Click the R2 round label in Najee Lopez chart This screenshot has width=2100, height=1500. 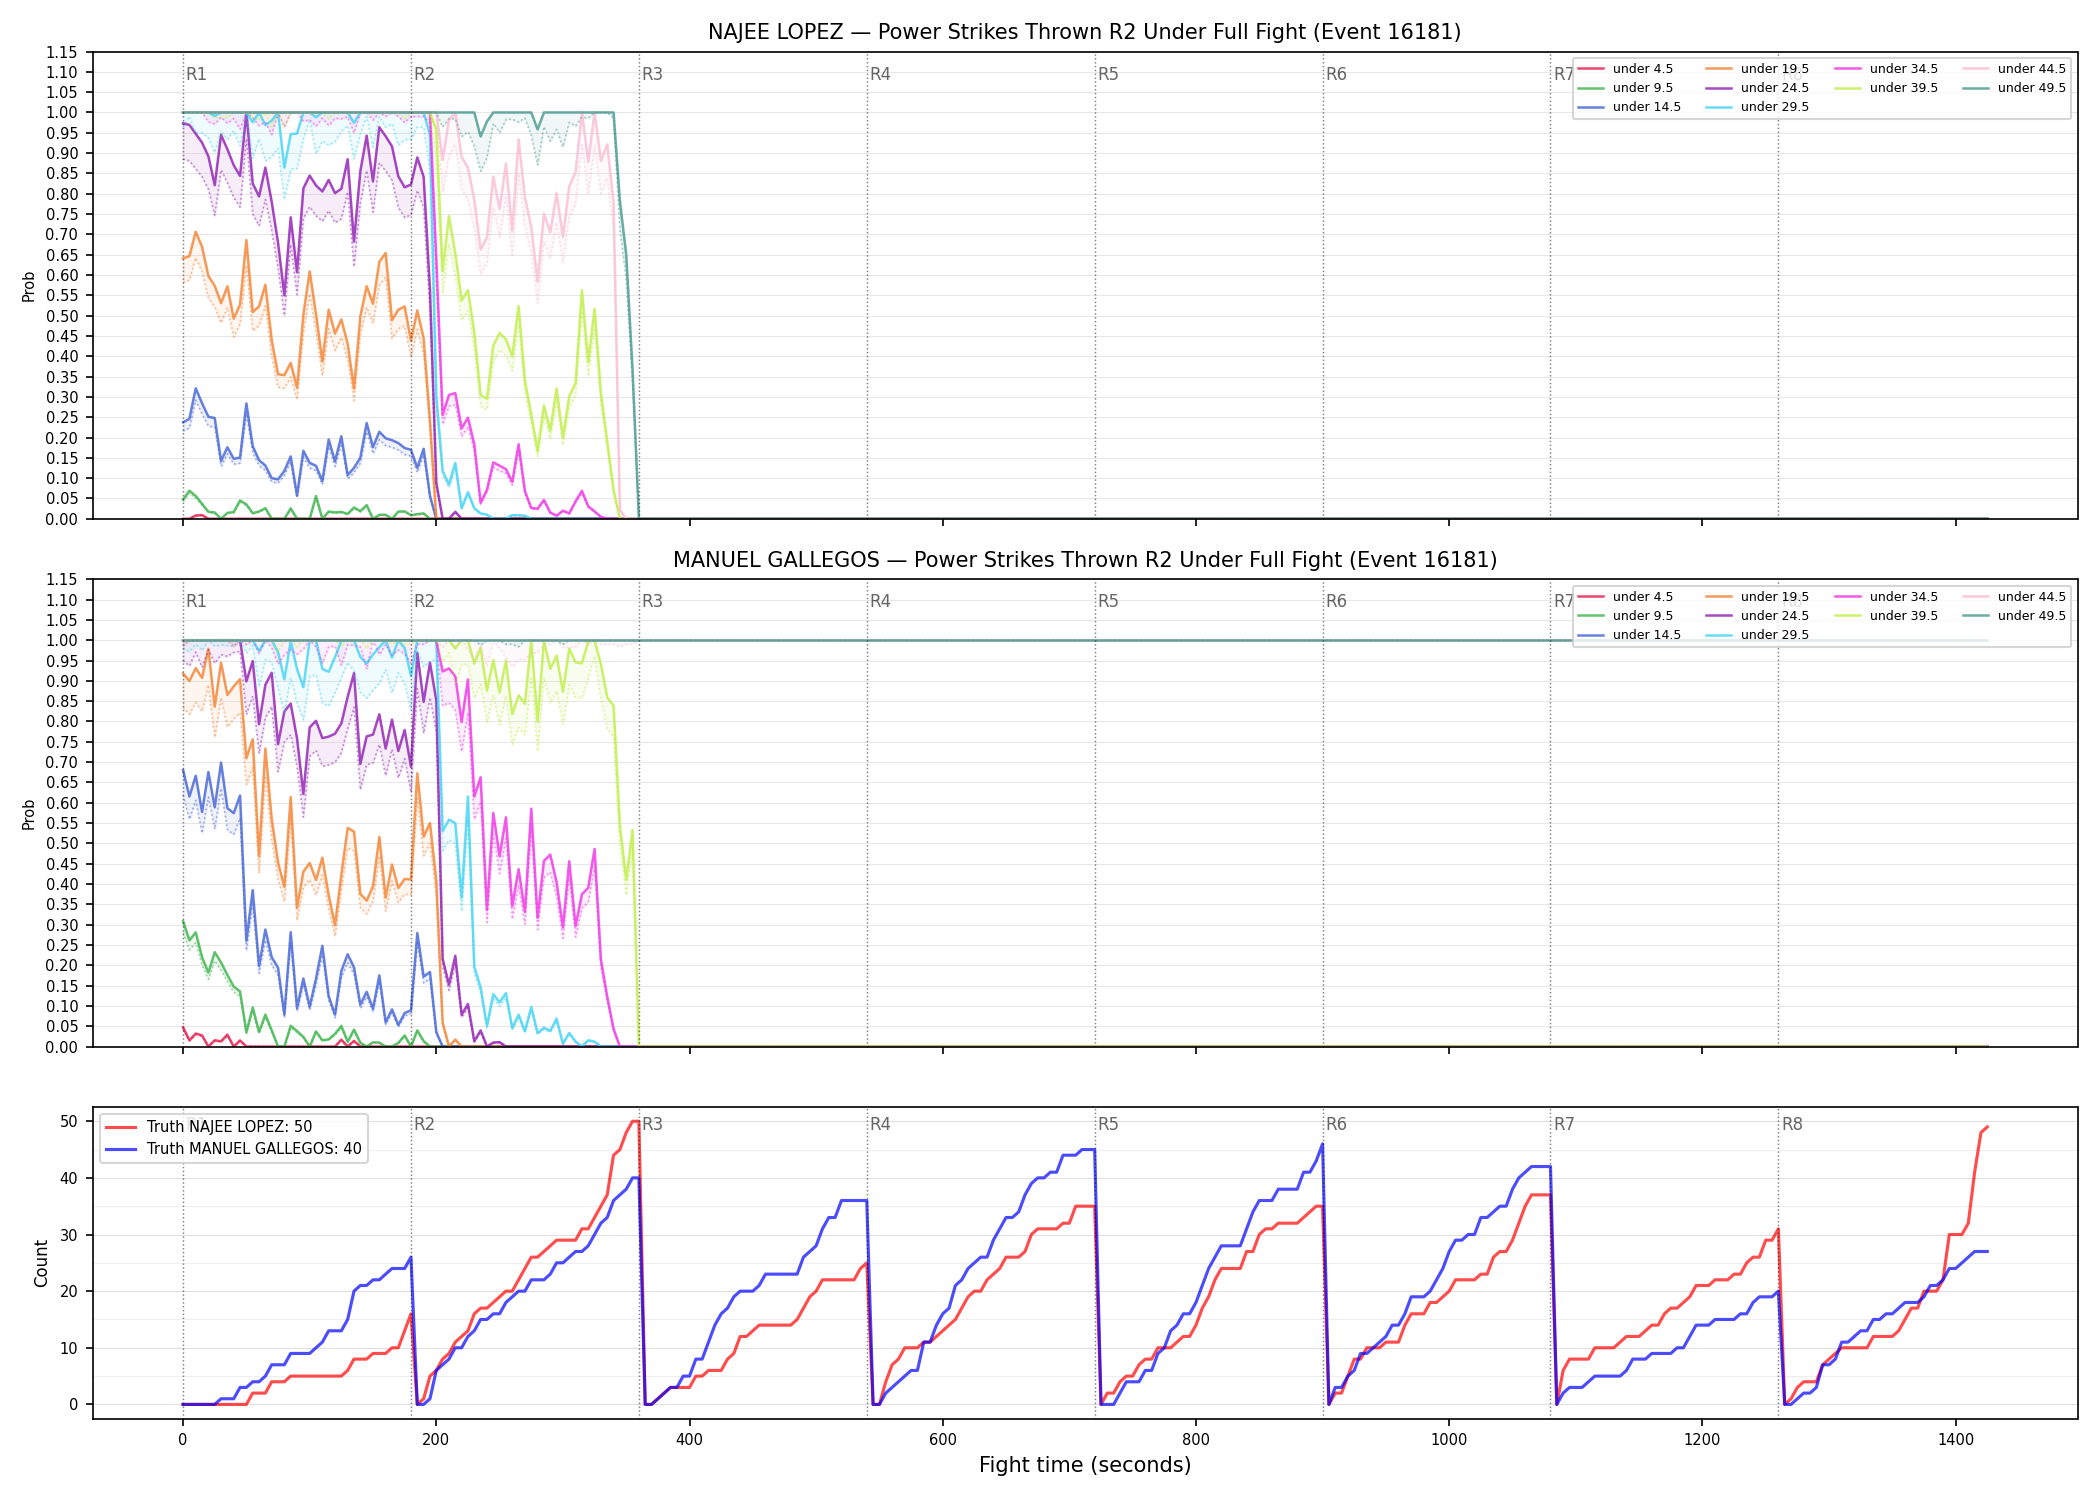pyautogui.click(x=424, y=74)
